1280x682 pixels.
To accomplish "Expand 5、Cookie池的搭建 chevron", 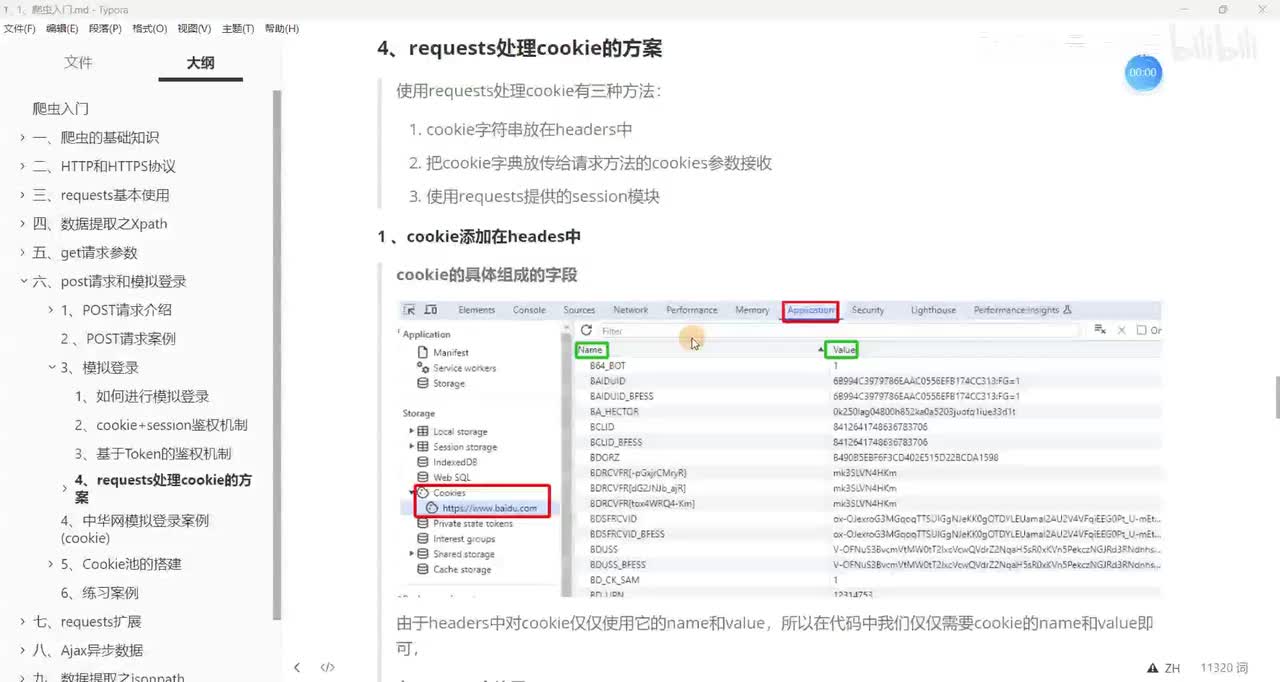I will (x=51, y=564).
